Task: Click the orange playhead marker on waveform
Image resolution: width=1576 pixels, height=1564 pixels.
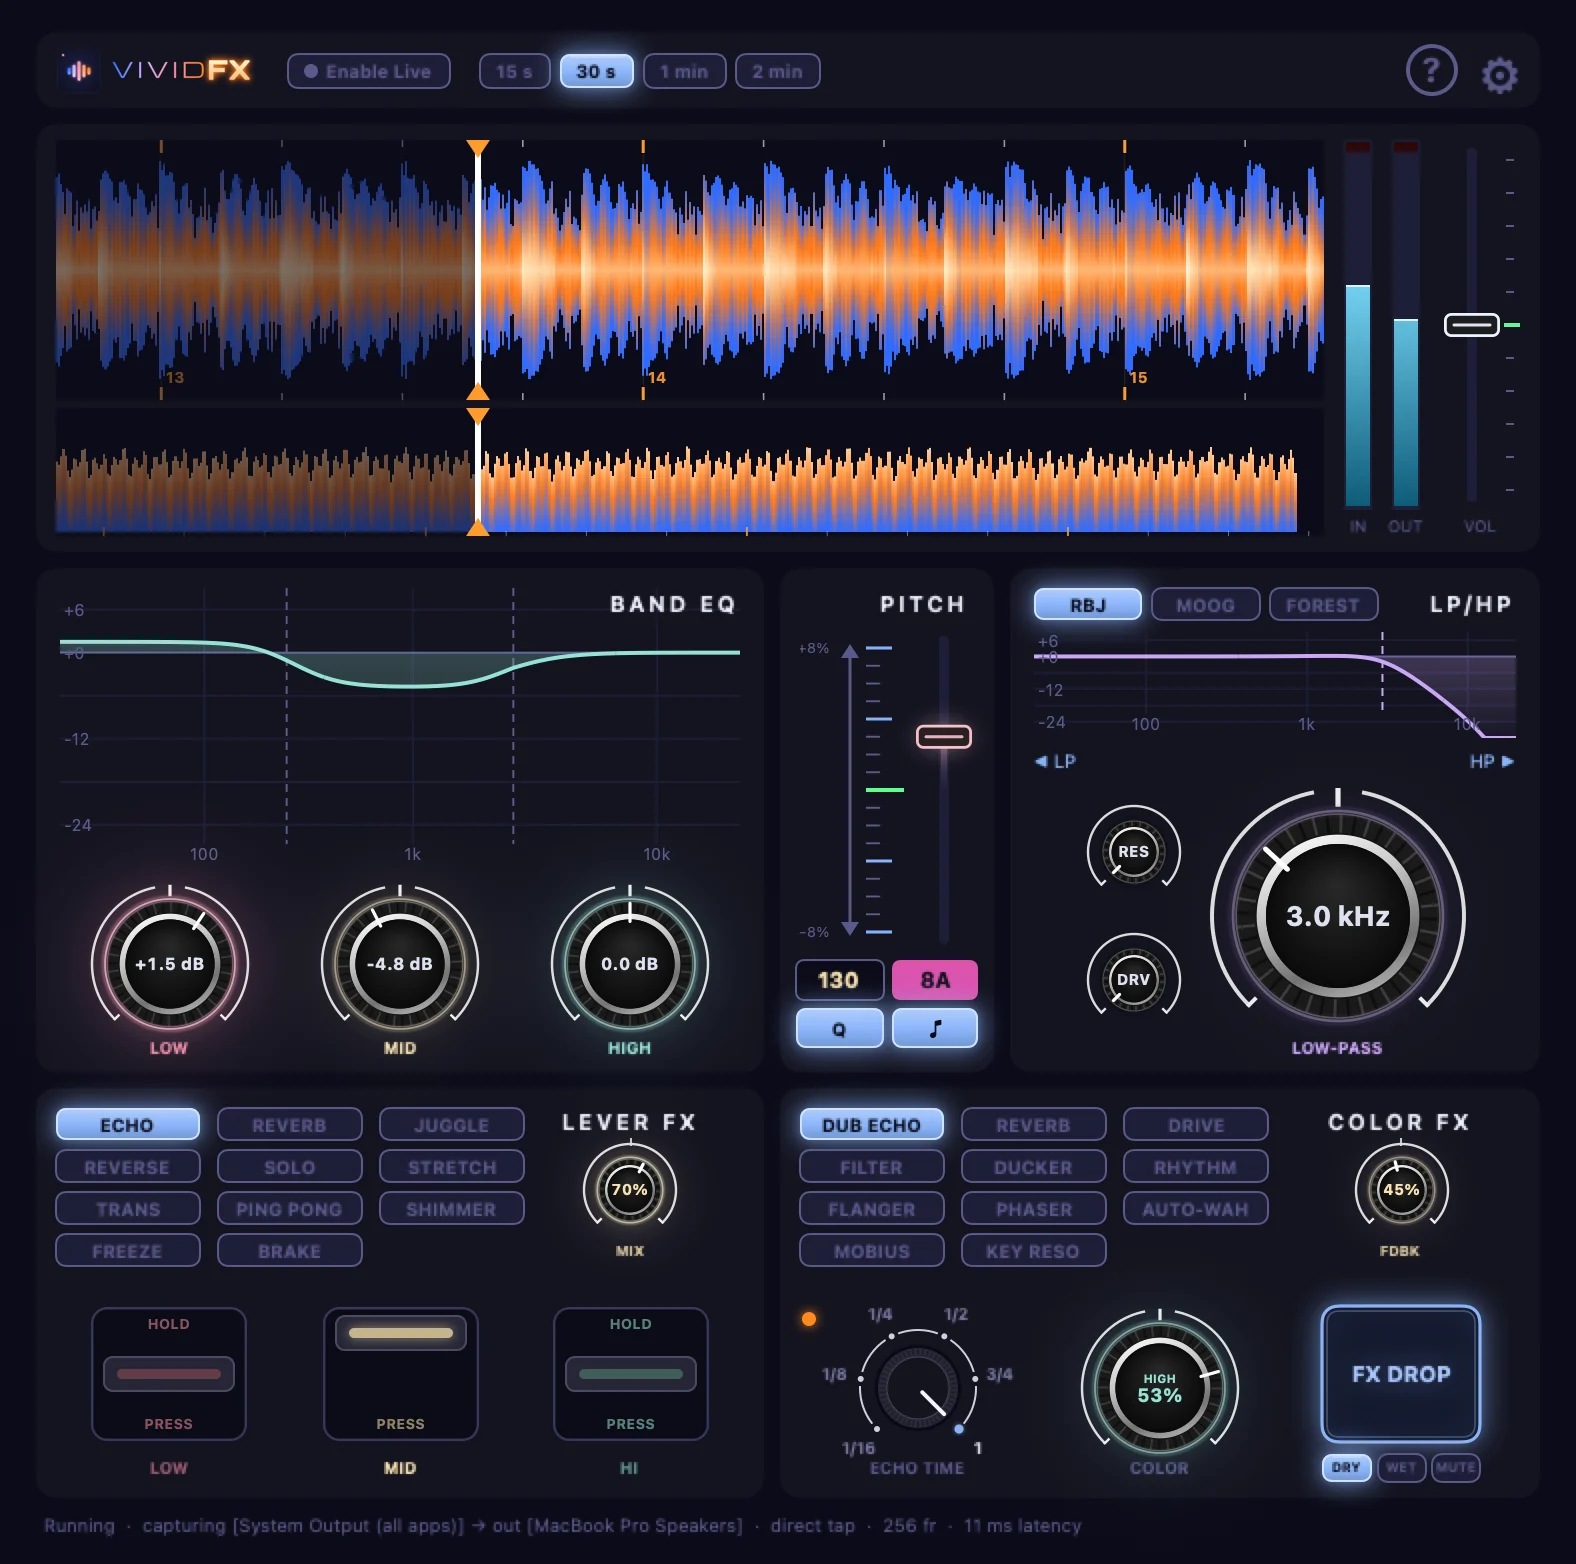Action: (x=478, y=148)
